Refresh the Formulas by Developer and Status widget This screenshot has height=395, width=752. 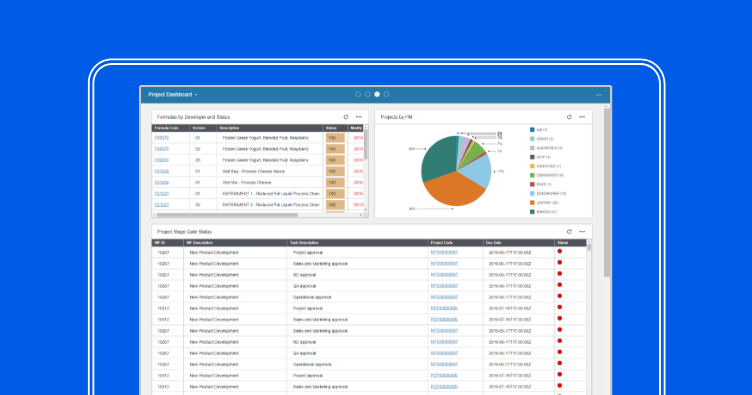coord(346,117)
